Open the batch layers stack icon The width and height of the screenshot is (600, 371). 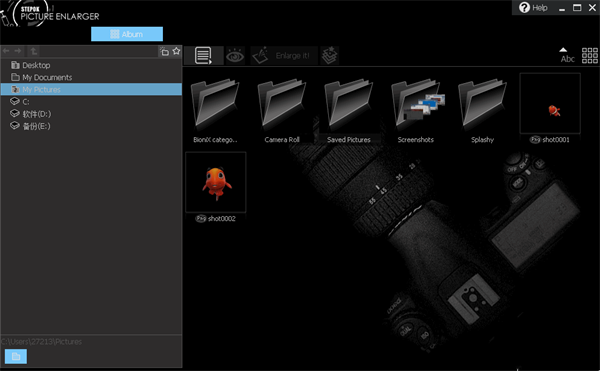tap(329, 56)
